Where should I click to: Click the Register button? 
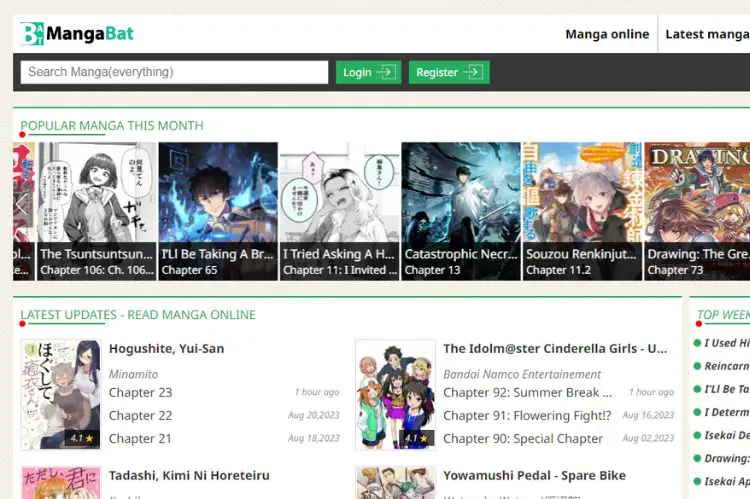(449, 72)
